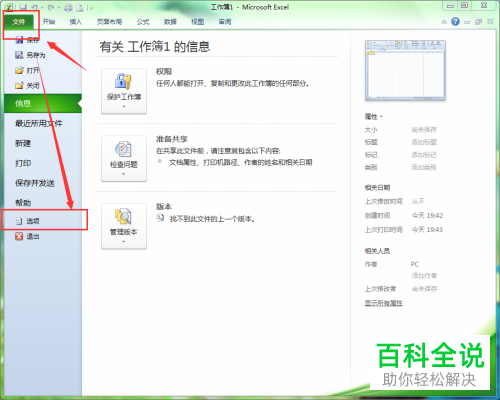Click 打开 (Open) folder item in sidebar

tap(27, 70)
